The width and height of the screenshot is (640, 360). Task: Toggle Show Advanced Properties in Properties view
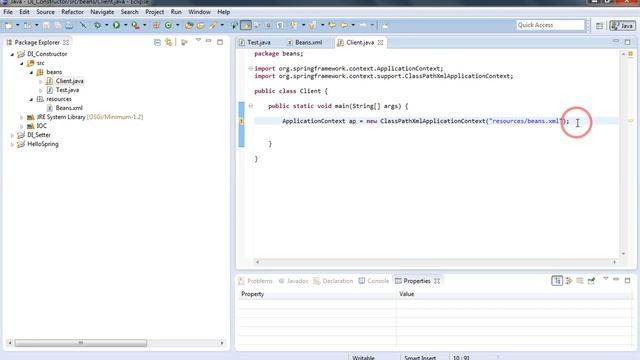pos(569,281)
